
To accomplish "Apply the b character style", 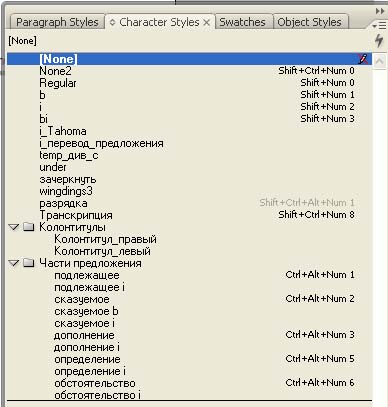I will tap(189, 95).
